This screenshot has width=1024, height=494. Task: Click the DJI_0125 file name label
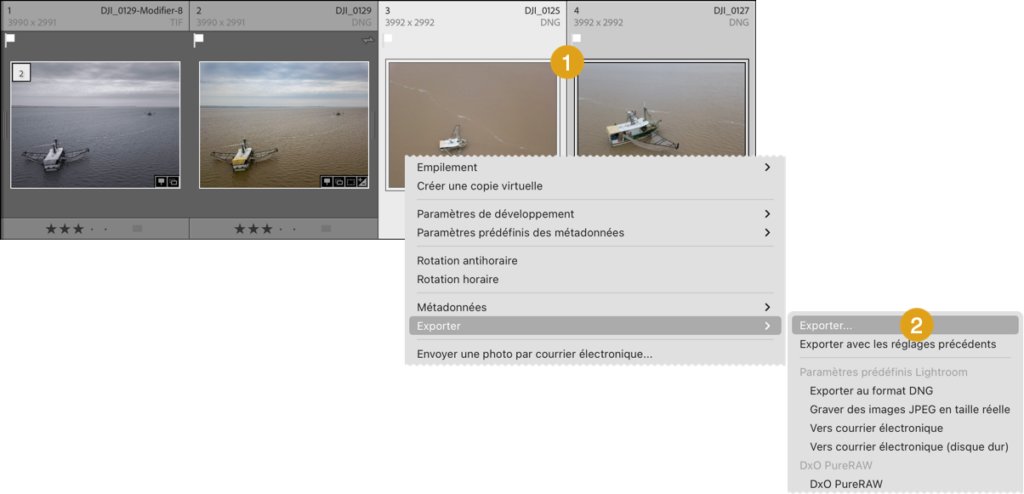pos(542,11)
